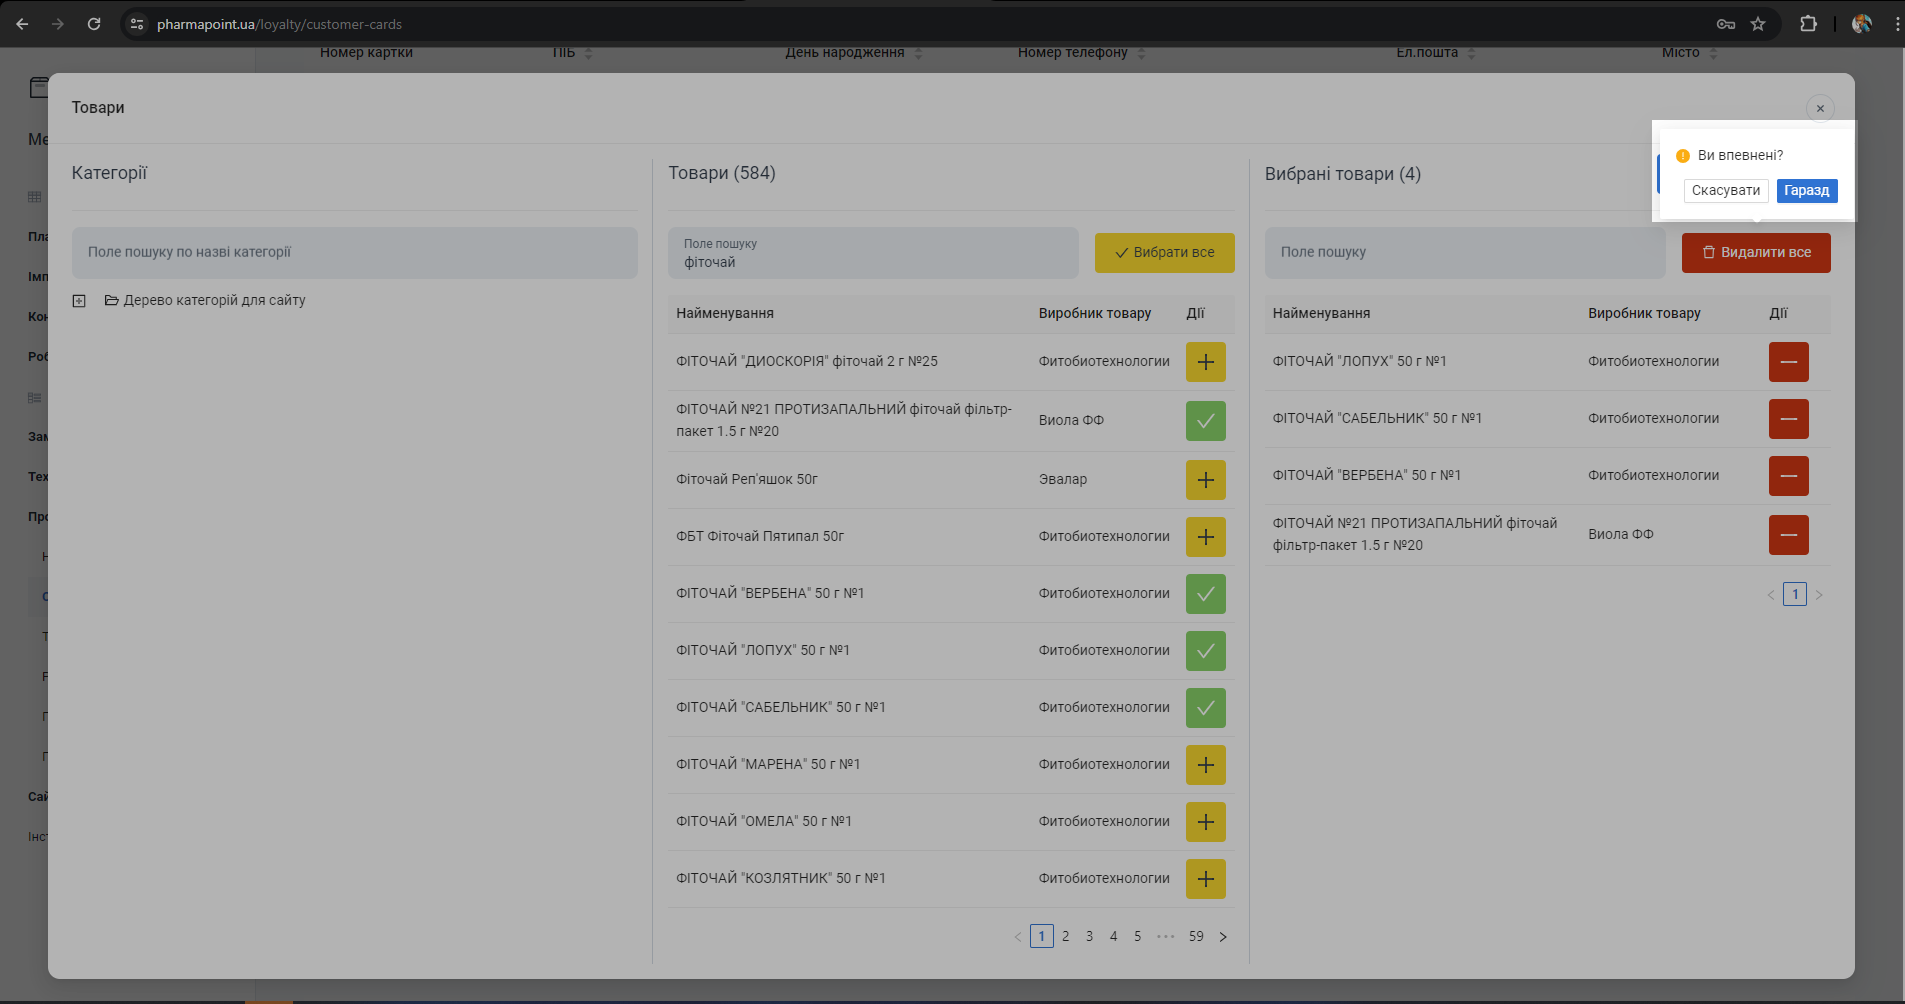This screenshot has width=1905, height=1004.
Task: Add ФІТОЧАЙ "КОЗЛЯТНИК" using plus icon
Action: (x=1205, y=879)
